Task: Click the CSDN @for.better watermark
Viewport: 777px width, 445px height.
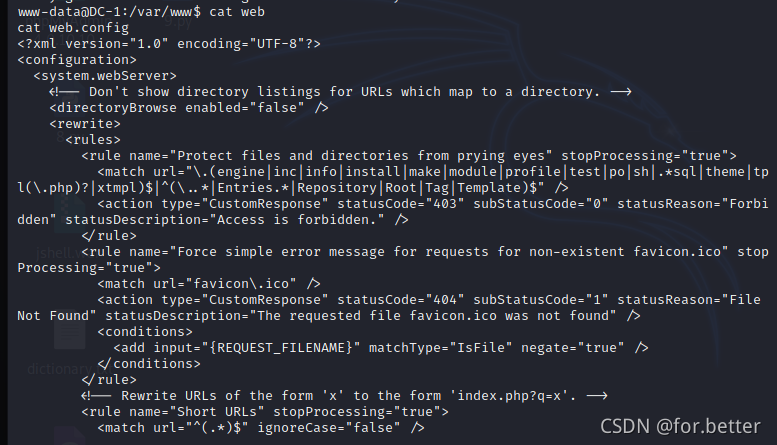Action: coord(680,426)
